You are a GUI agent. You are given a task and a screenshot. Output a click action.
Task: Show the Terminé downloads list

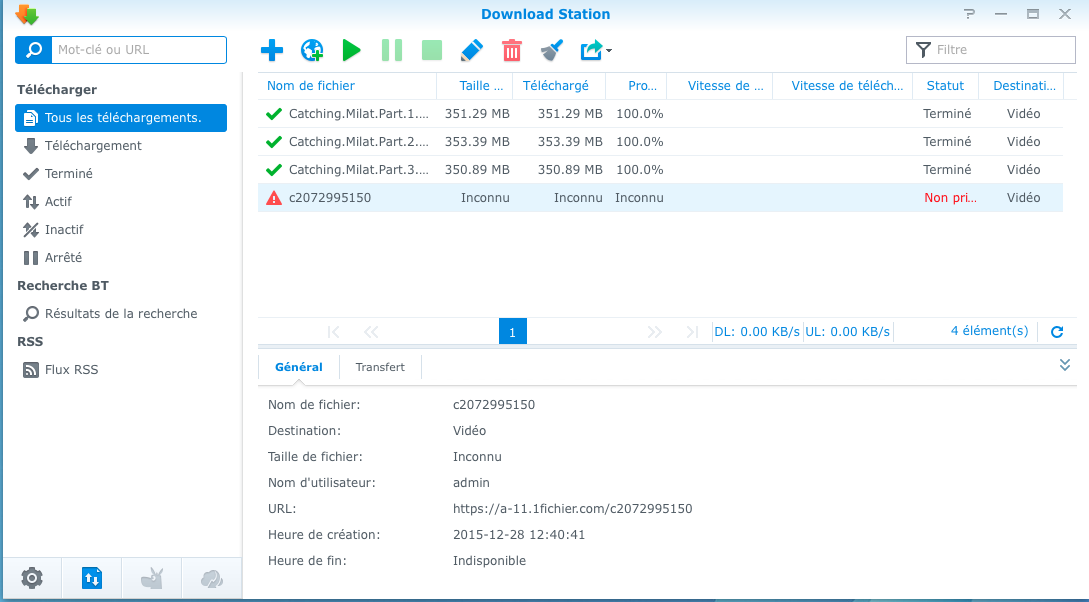68,174
